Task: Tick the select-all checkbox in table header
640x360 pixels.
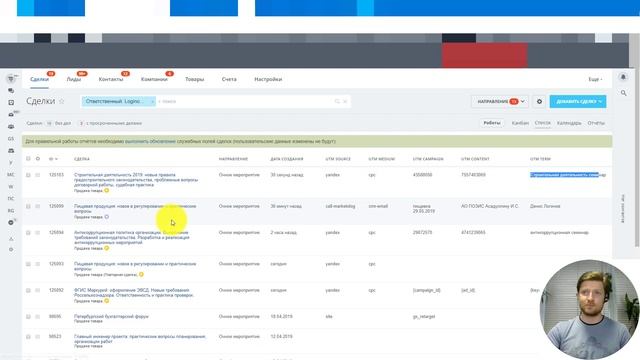Action: (x=28, y=159)
